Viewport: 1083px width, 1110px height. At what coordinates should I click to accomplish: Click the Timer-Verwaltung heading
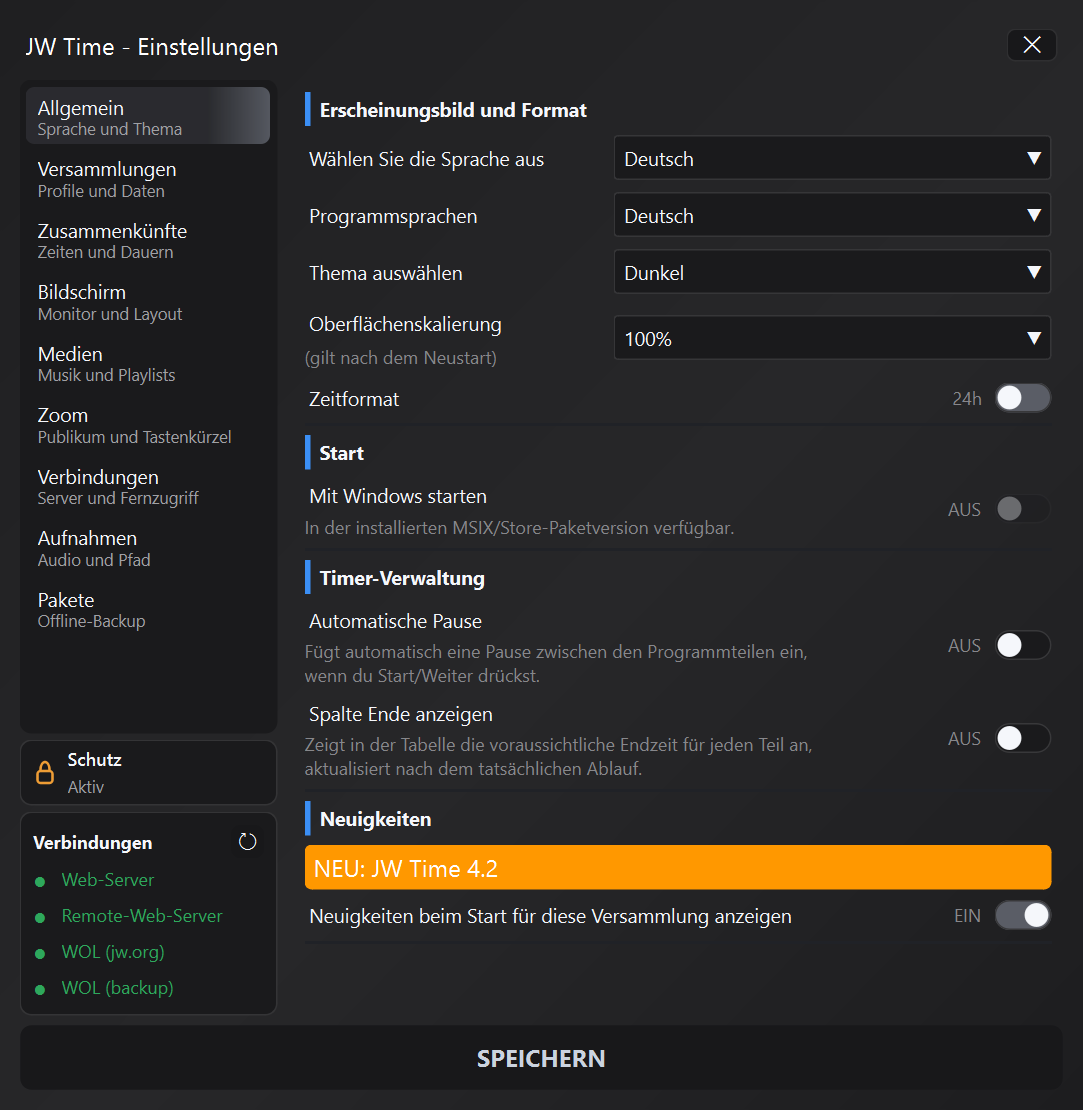pyautogui.click(x=402, y=578)
